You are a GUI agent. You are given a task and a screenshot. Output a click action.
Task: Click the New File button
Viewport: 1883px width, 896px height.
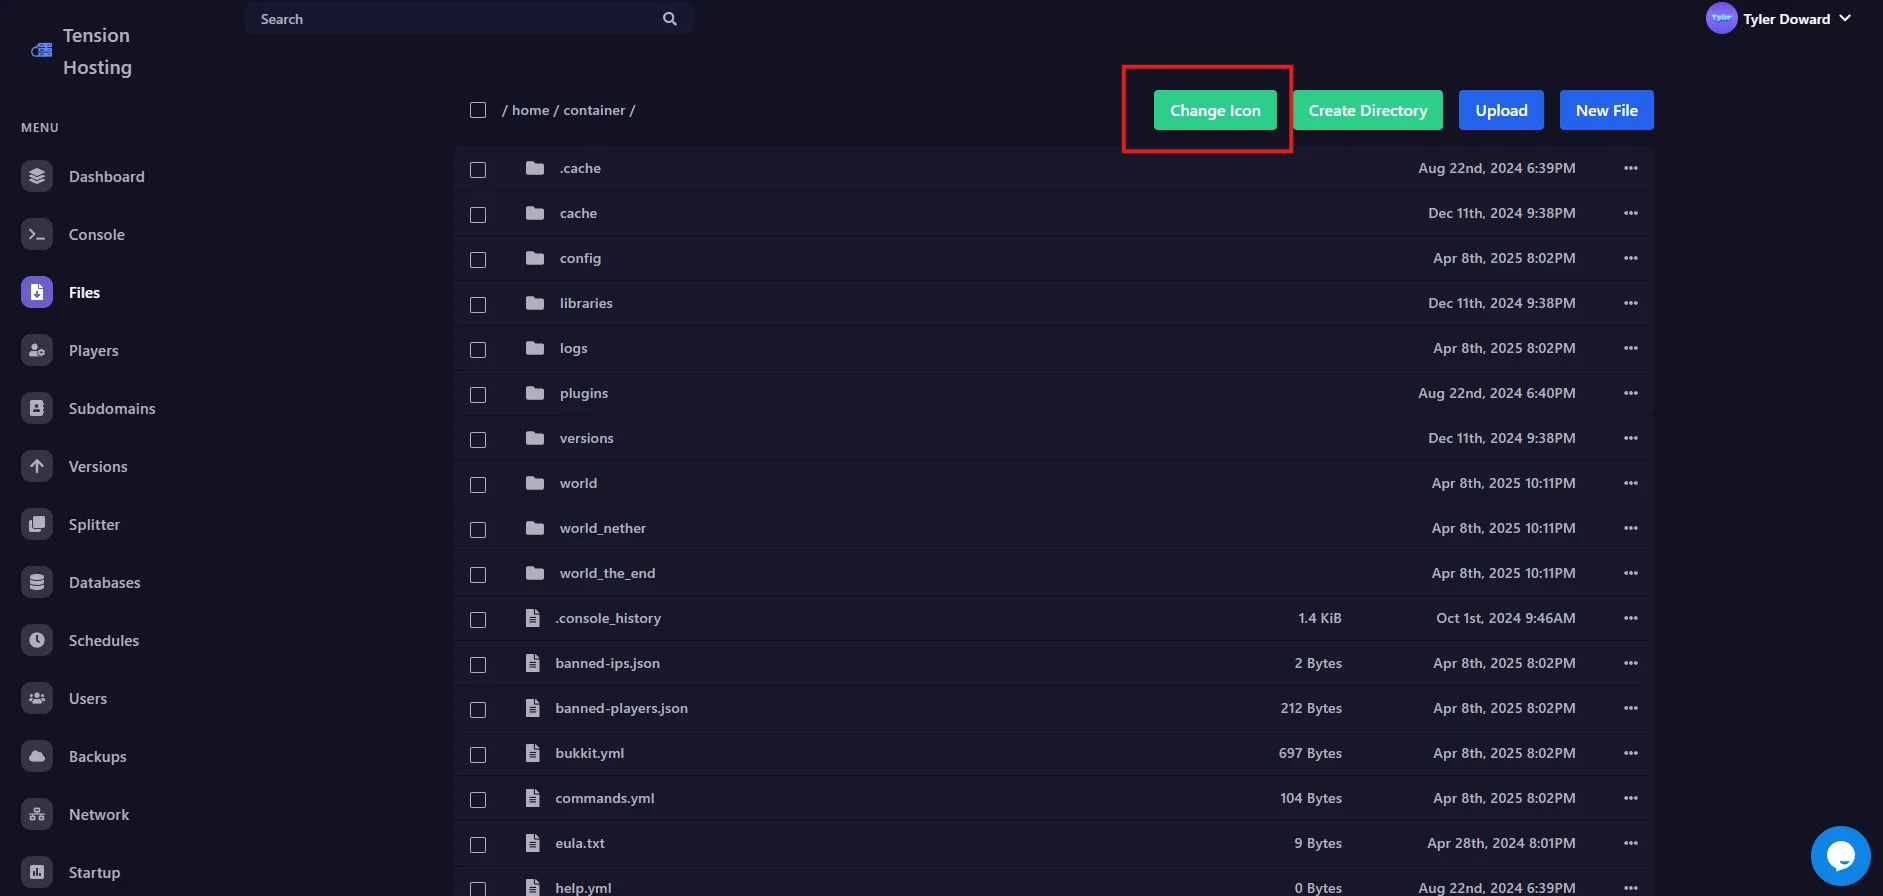(1606, 110)
